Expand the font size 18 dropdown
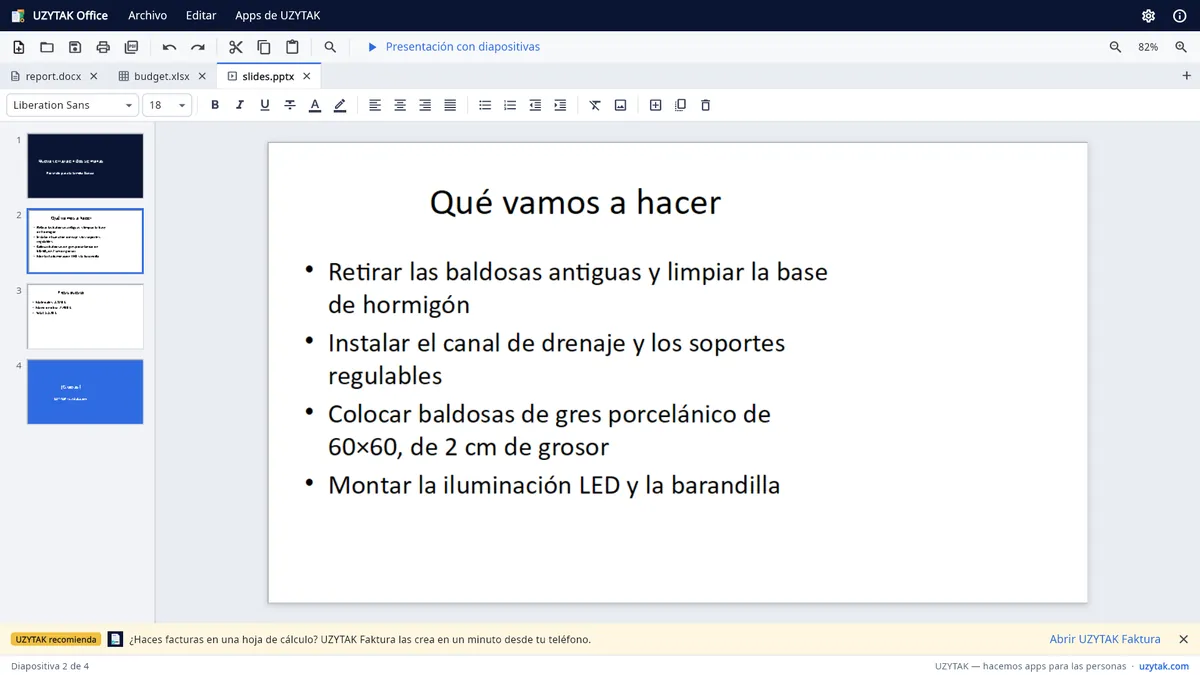 click(x=168, y=105)
